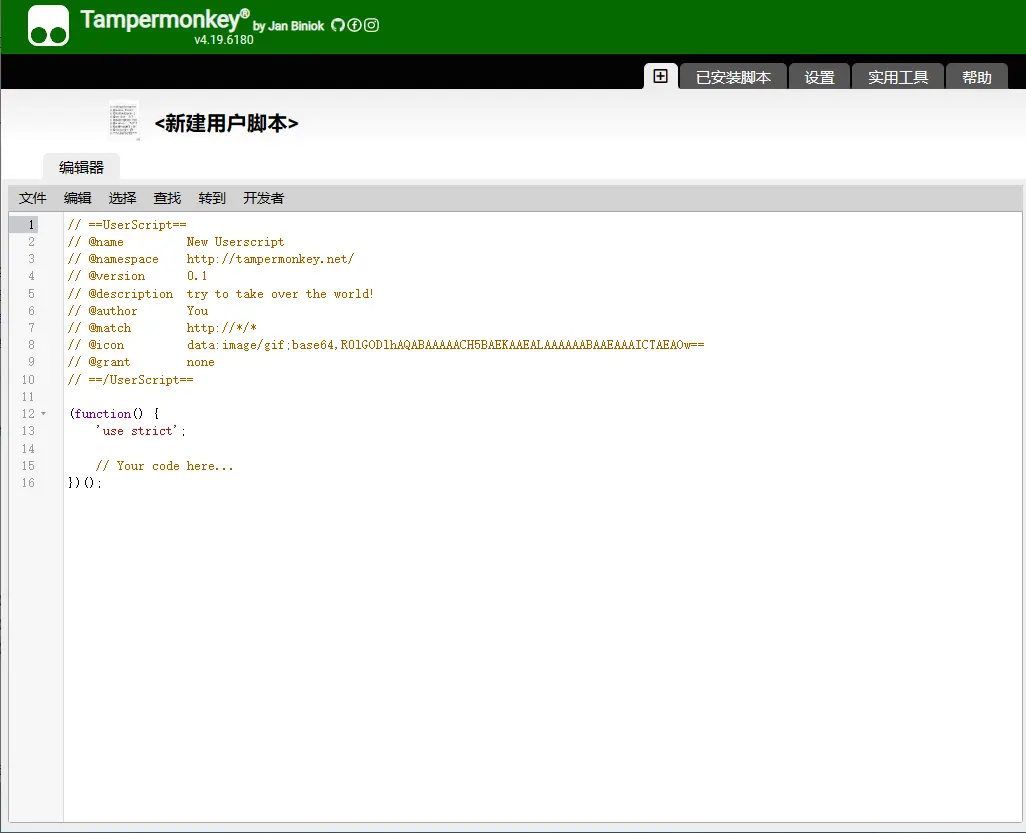Image resolution: width=1026 pixels, height=833 pixels.
Task: Open the 选择 menu
Action: pos(122,198)
